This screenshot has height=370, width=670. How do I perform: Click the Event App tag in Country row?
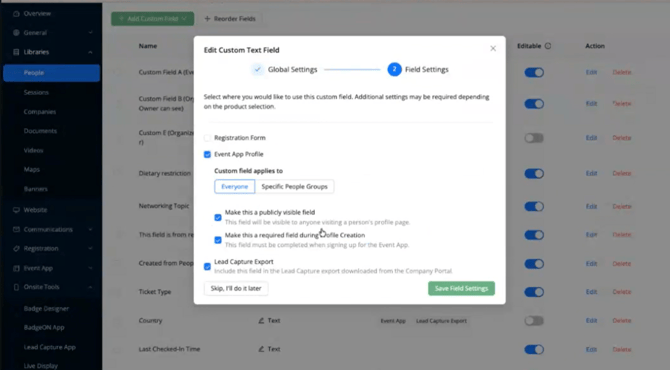pyautogui.click(x=393, y=321)
